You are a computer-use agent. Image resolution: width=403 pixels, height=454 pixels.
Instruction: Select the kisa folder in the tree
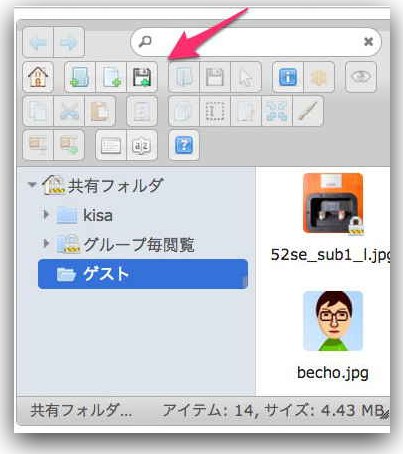point(97,215)
